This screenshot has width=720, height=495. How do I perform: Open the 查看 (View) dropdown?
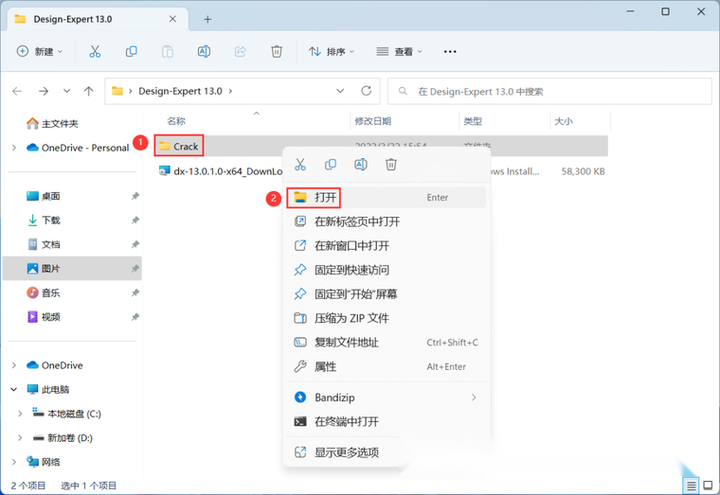click(399, 51)
